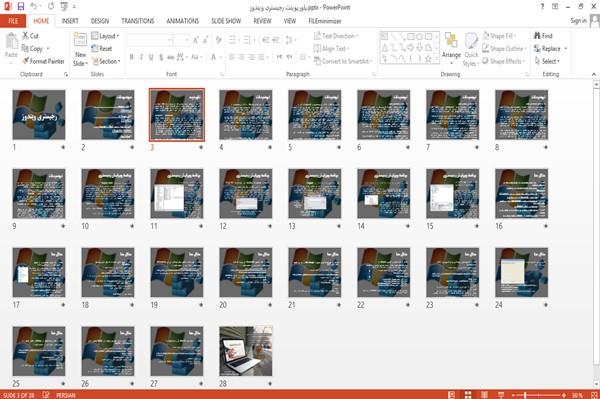The height and width of the screenshot is (399, 600).
Task: Click the Clear Formatting icon
Action: (218, 40)
